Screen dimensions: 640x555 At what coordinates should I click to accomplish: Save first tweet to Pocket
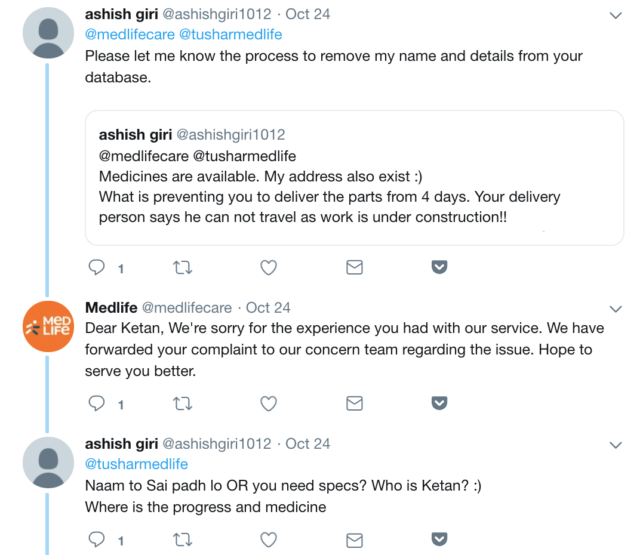[438, 268]
